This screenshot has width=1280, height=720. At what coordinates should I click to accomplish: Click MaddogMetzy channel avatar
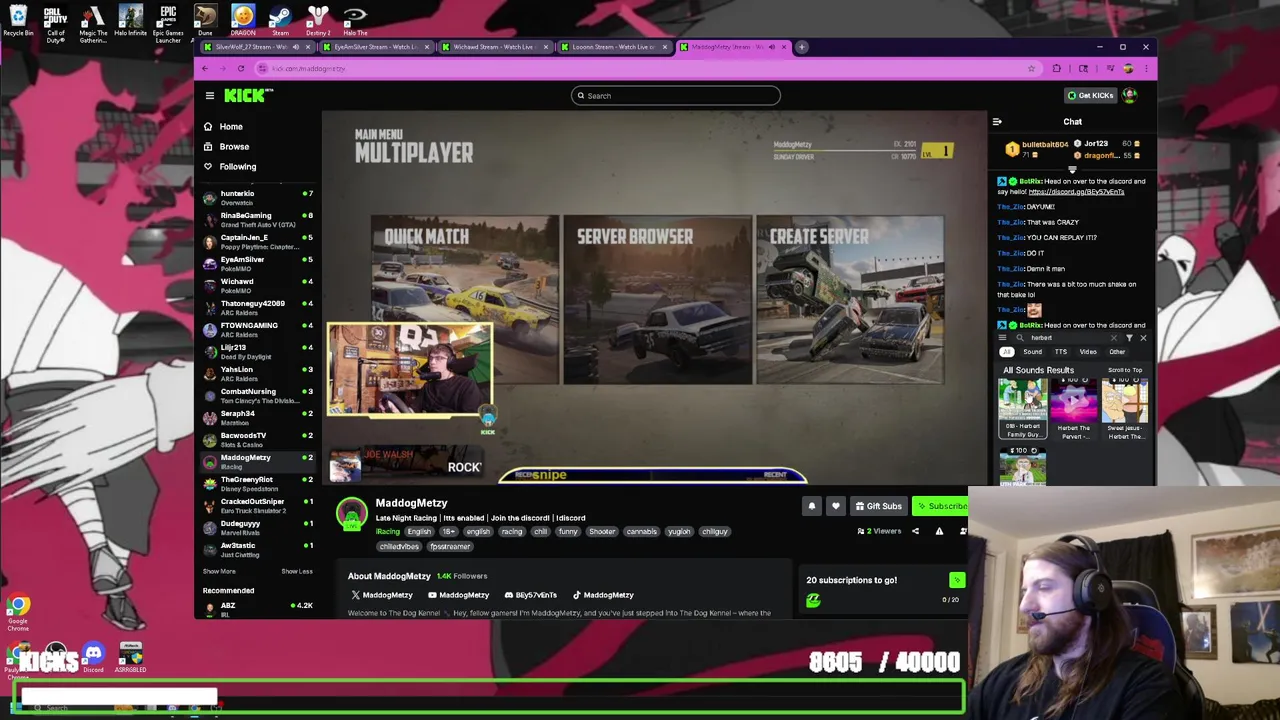351,514
